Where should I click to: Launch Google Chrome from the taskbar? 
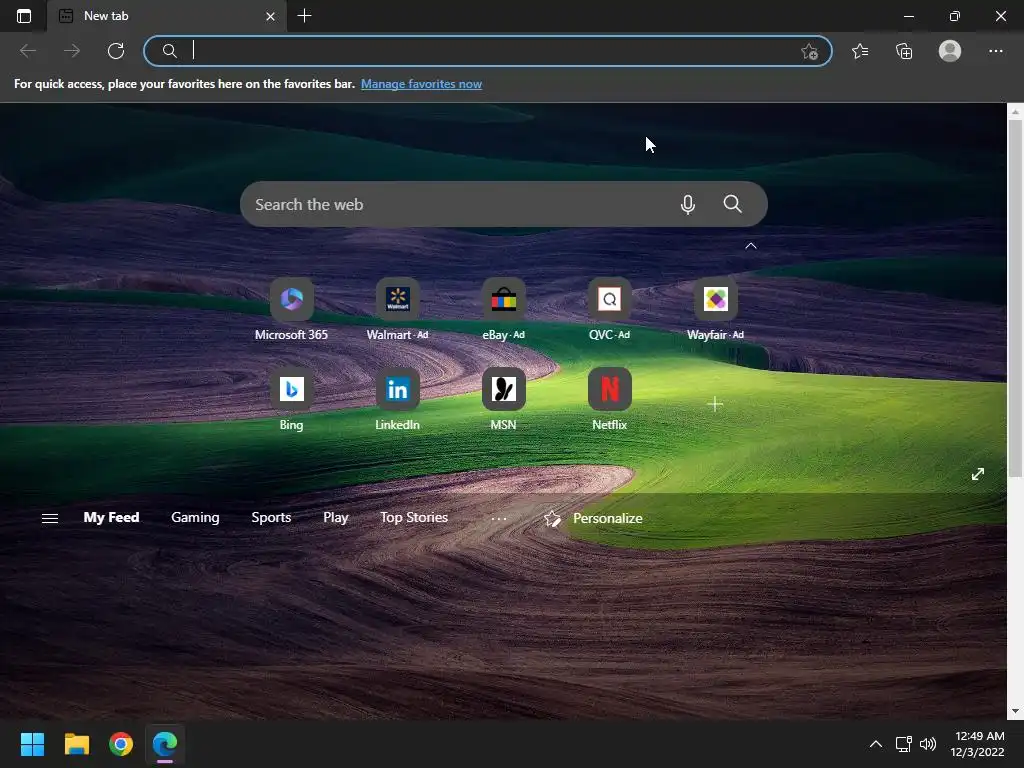tap(121, 744)
